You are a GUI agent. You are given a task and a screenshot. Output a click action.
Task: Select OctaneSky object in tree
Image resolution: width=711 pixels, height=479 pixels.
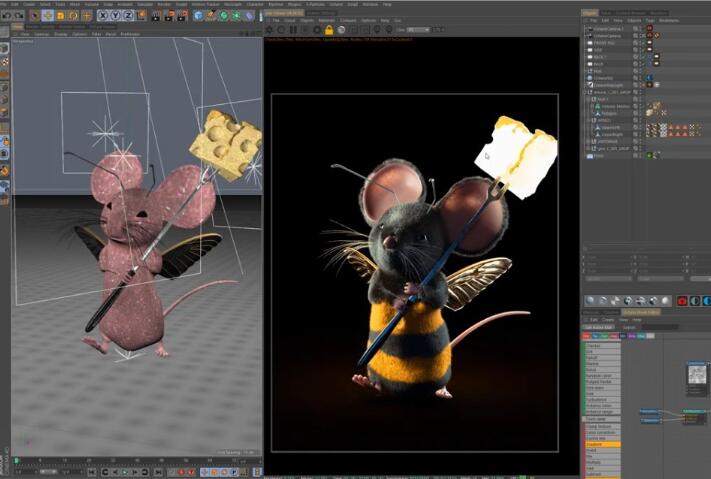(603, 78)
